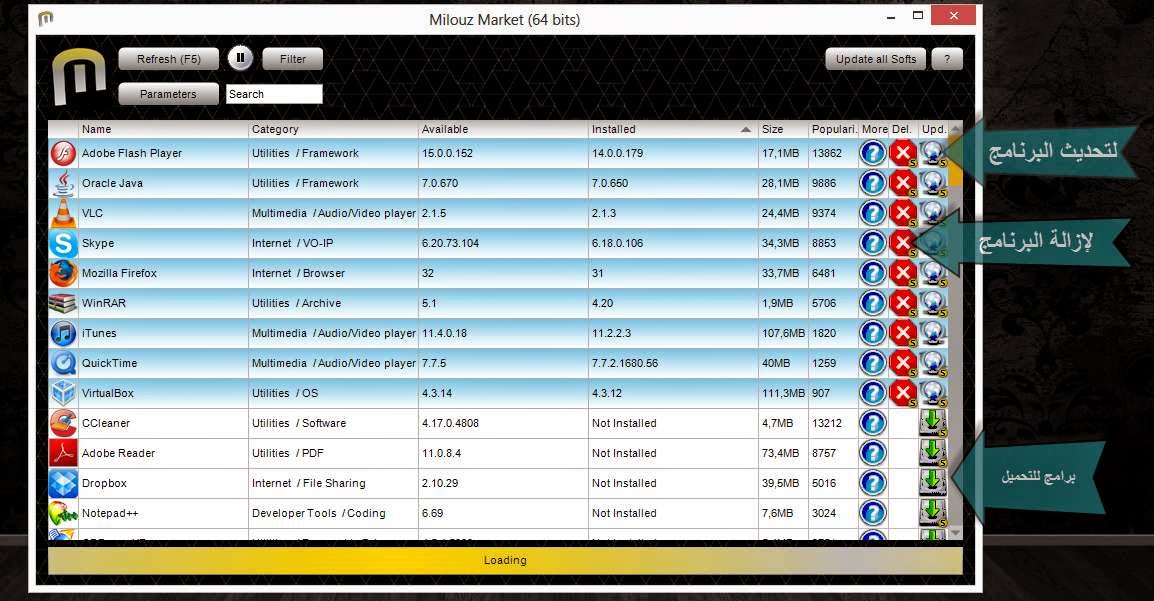Click the red delete icon for Oracle Java
1154x601 pixels.
coord(903,183)
